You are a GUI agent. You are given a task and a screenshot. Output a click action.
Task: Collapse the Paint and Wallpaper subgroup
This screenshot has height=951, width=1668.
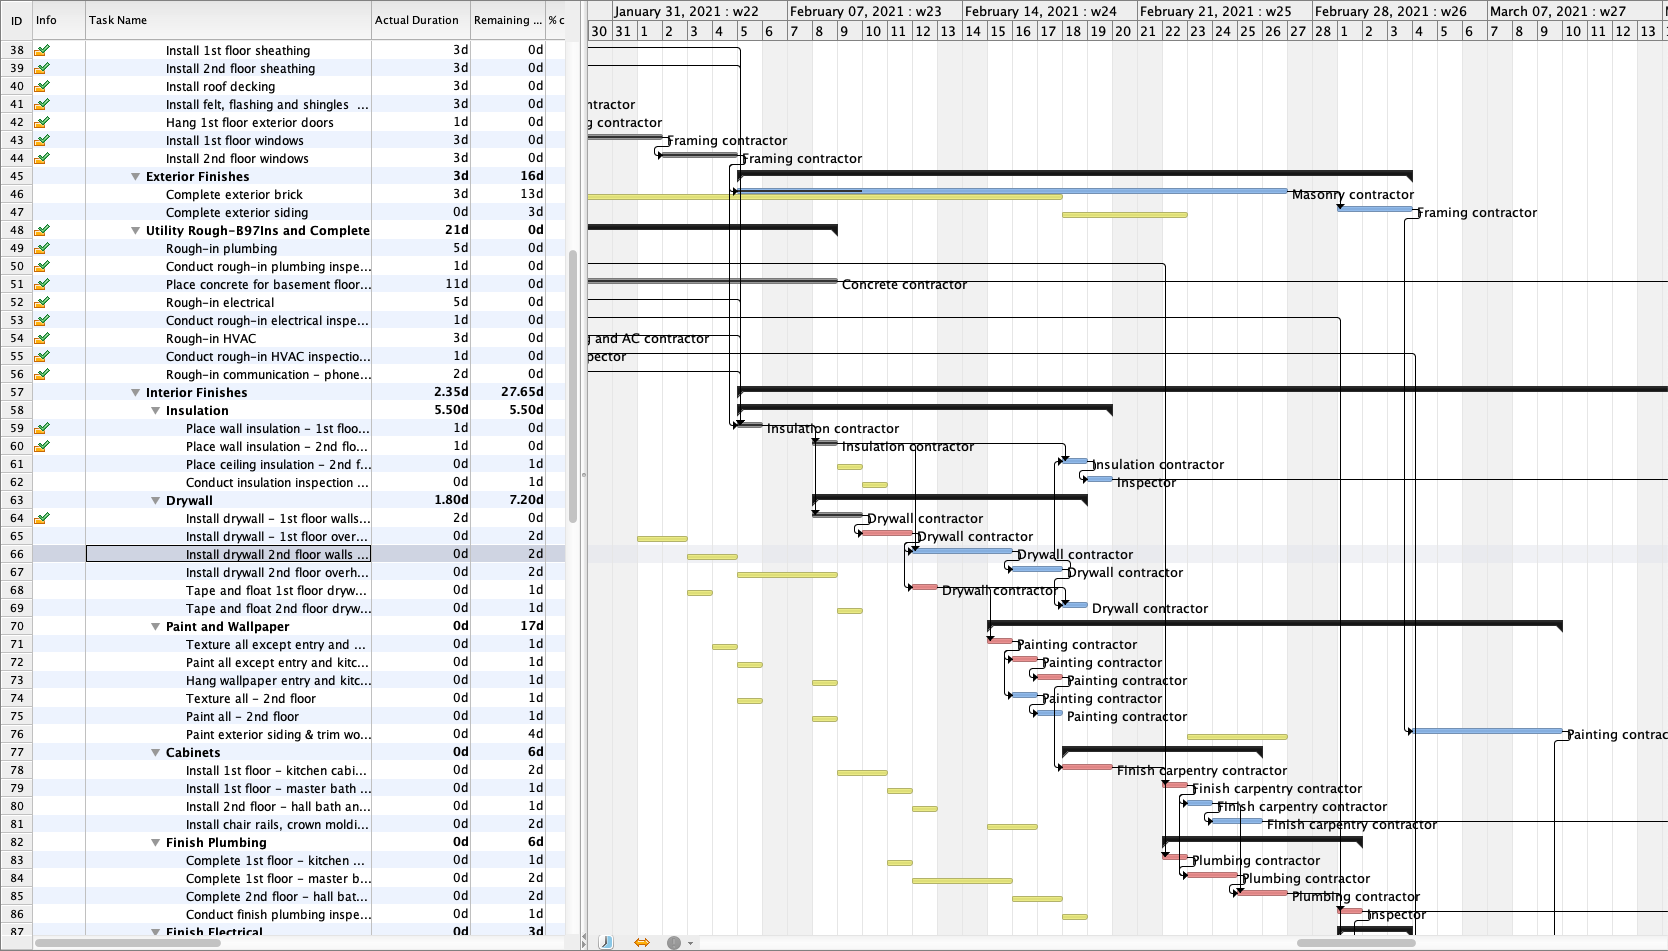(156, 626)
